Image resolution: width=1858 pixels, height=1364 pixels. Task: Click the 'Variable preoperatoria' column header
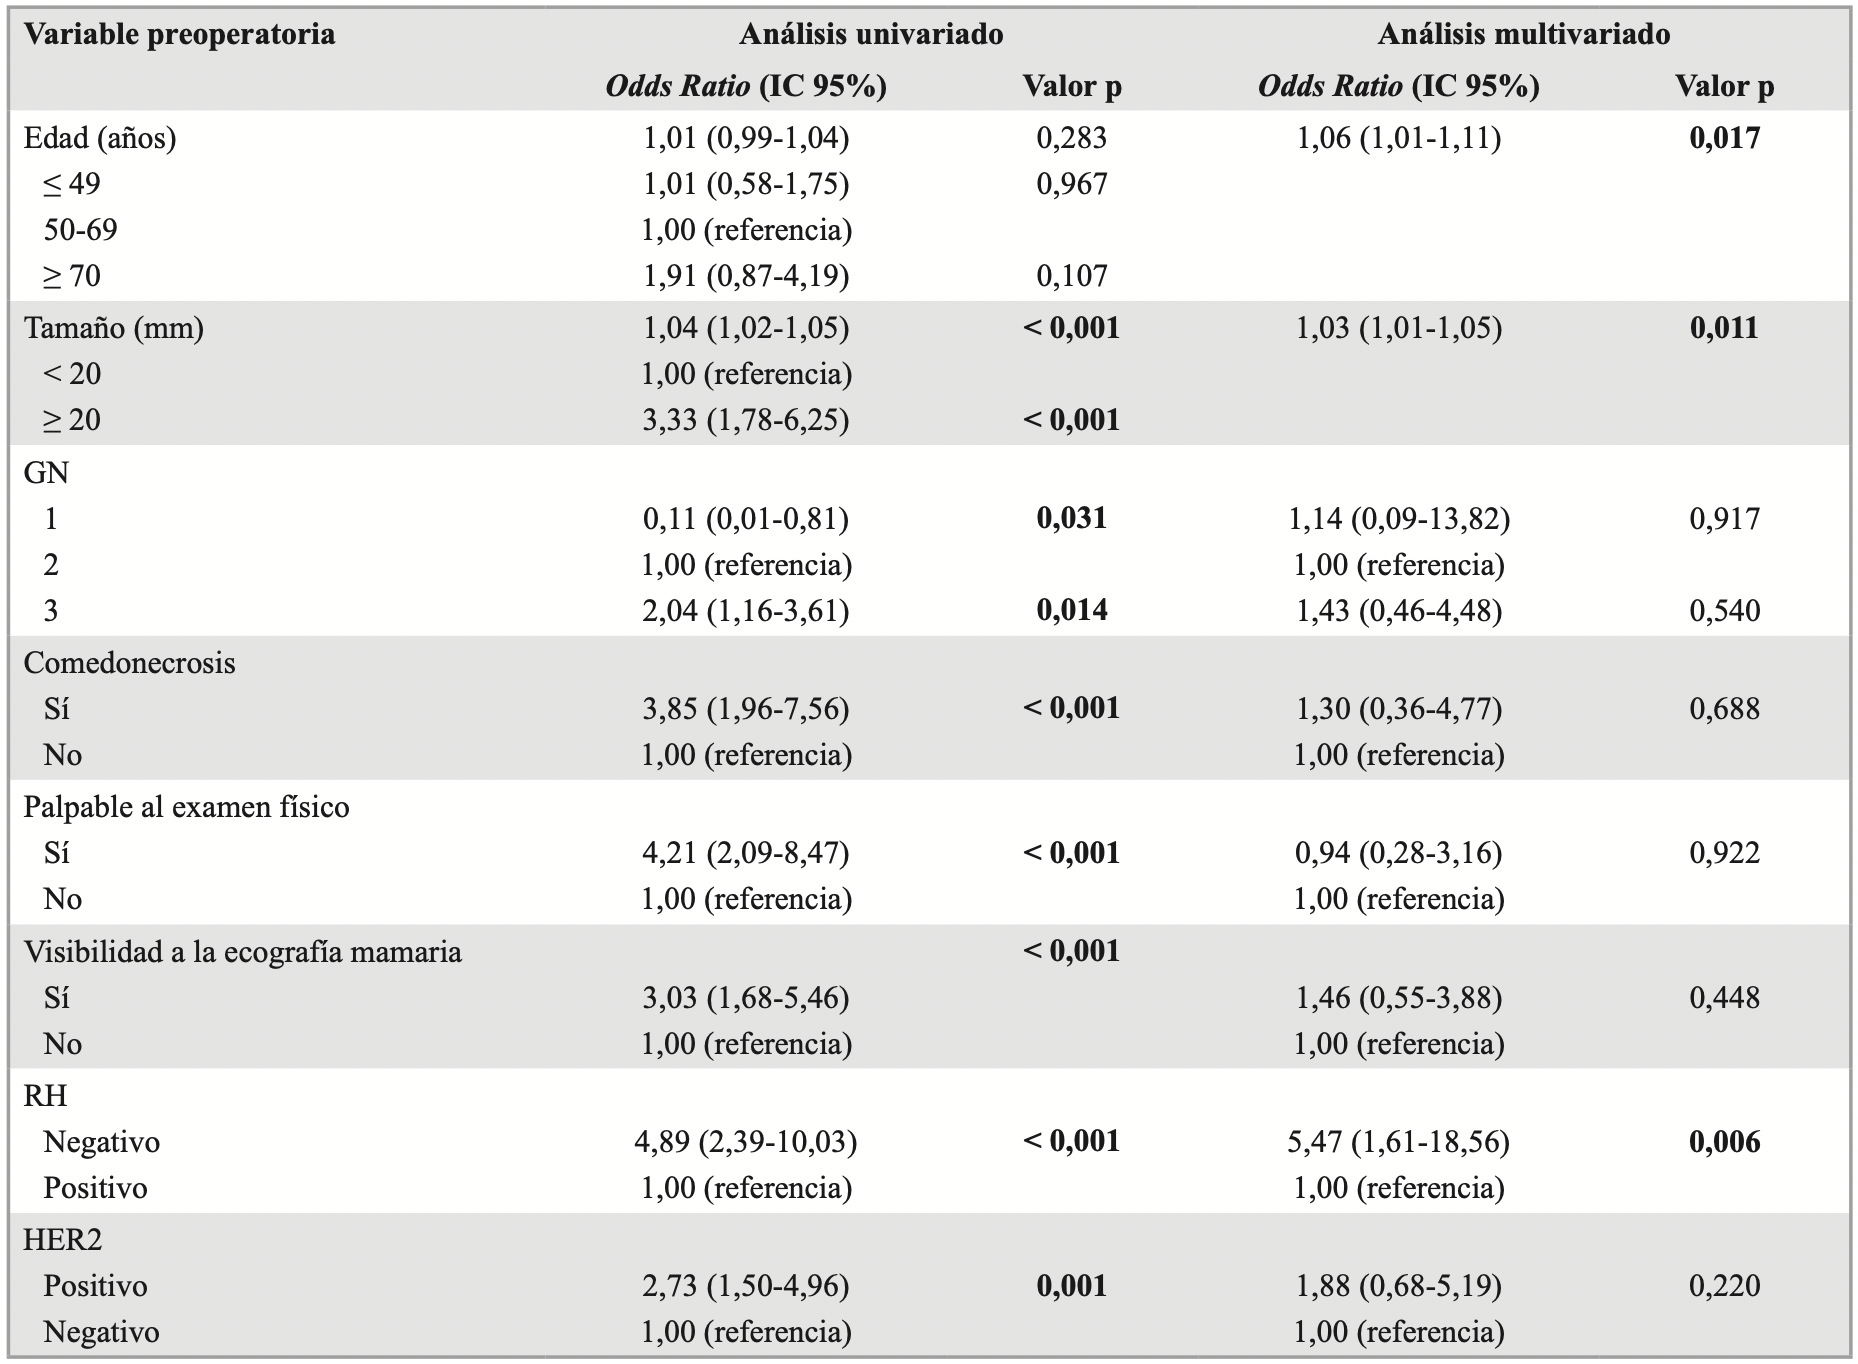point(179,35)
